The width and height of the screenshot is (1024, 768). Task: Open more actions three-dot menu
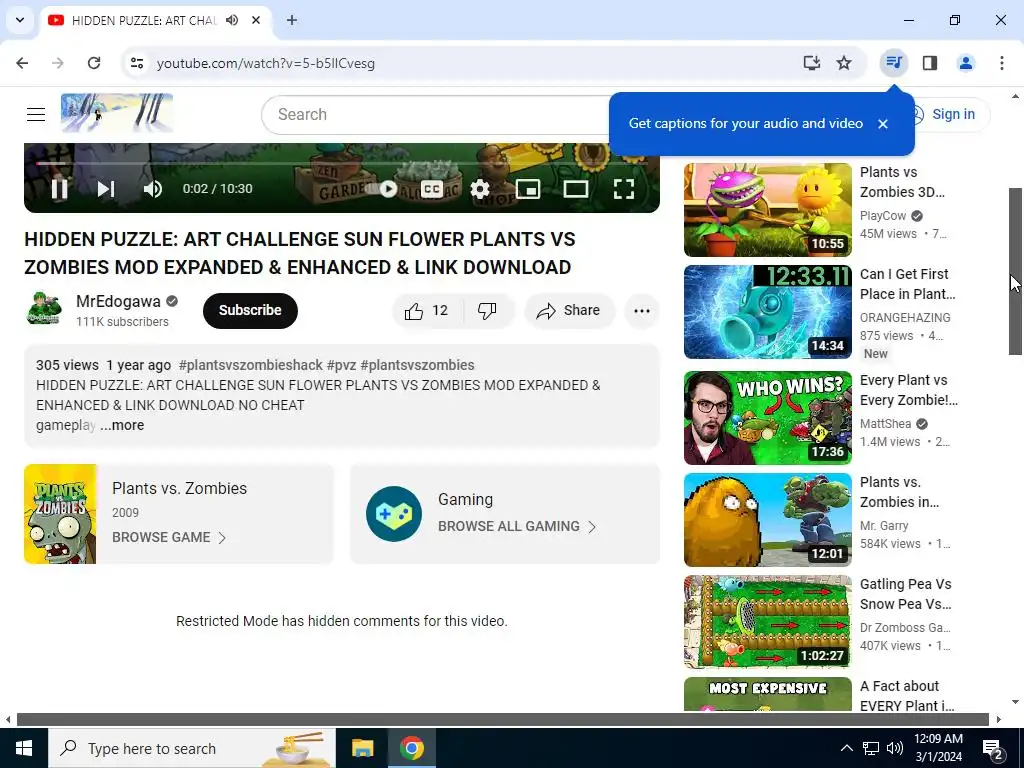[642, 311]
